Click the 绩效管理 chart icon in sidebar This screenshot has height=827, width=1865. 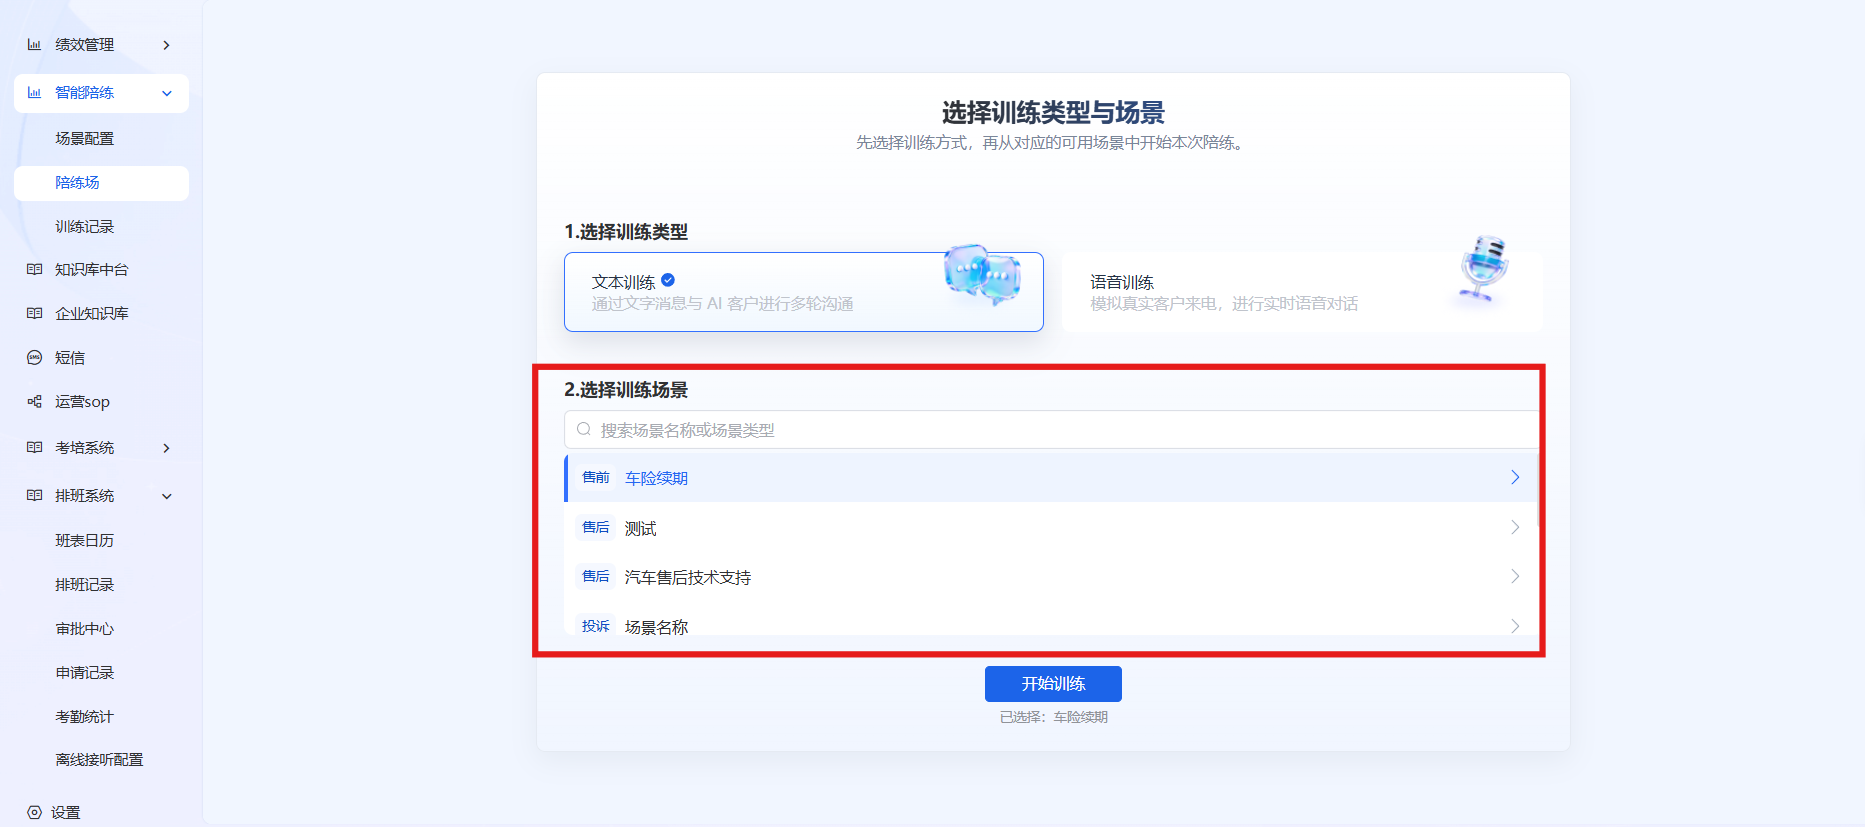[x=34, y=45]
